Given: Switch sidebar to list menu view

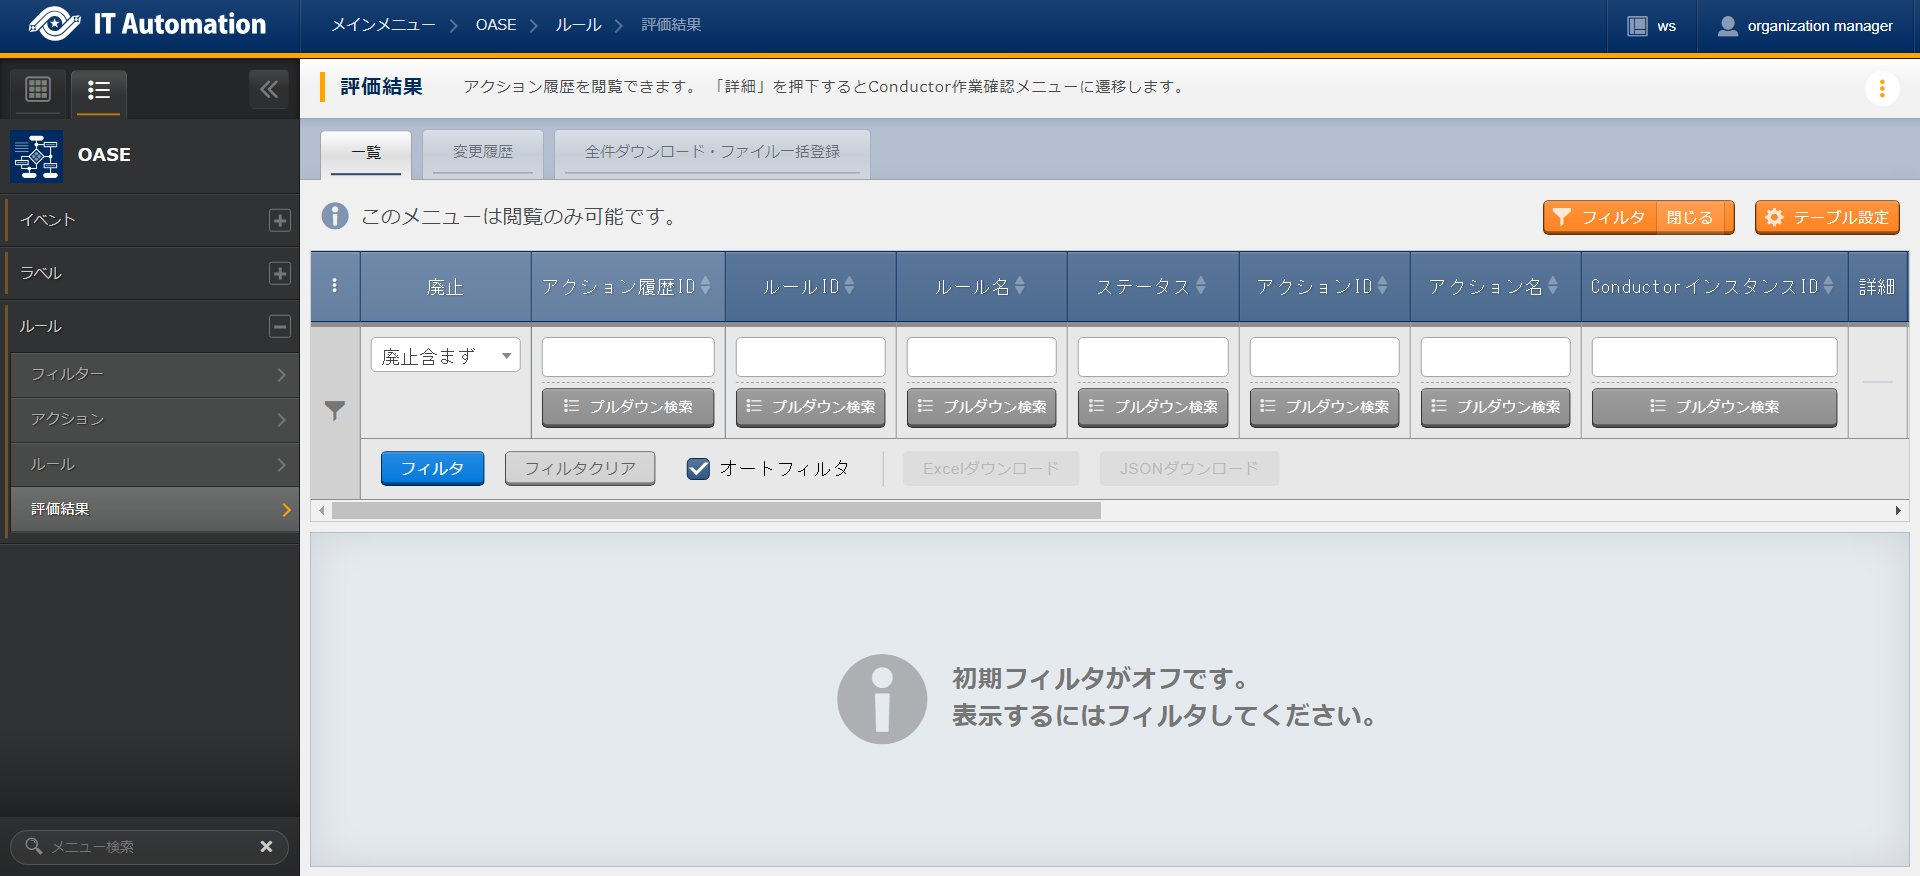Looking at the screenshot, I should tap(98, 90).
